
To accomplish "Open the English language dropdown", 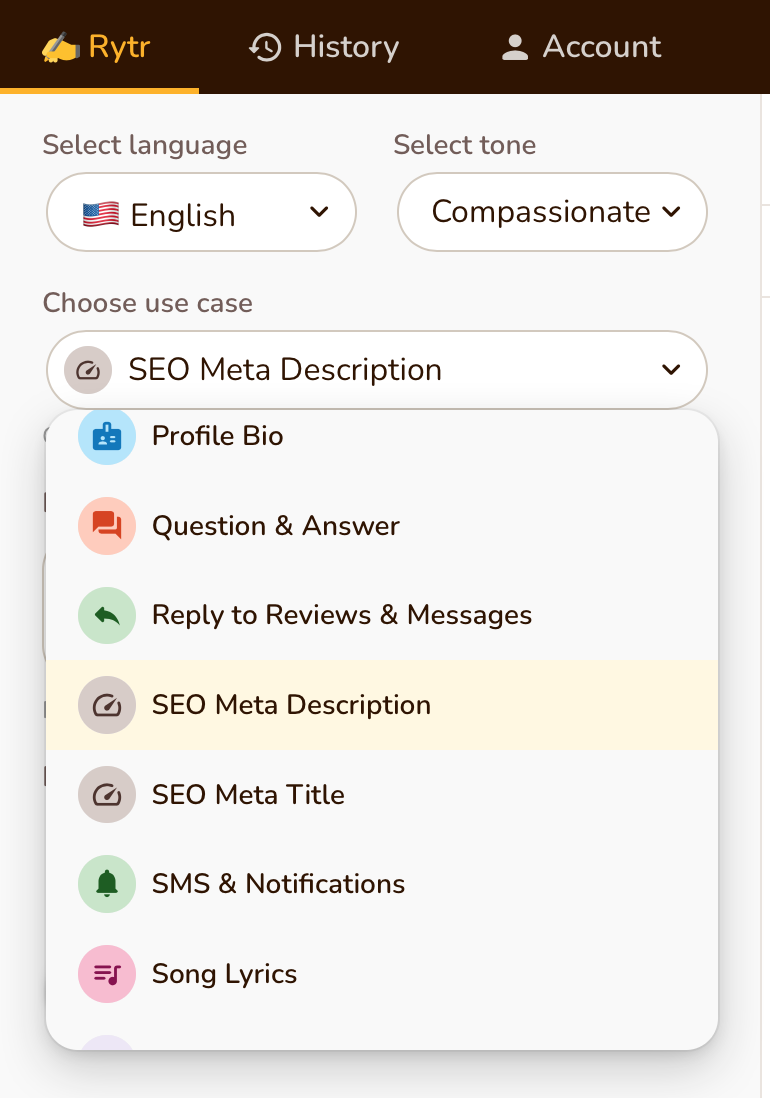I will [202, 212].
